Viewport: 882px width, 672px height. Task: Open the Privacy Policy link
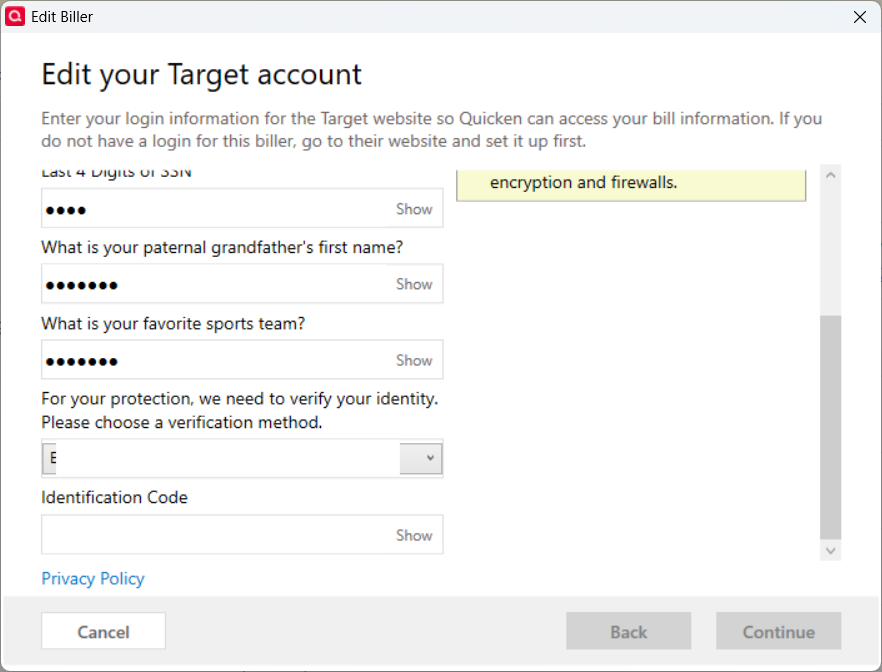coord(93,579)
